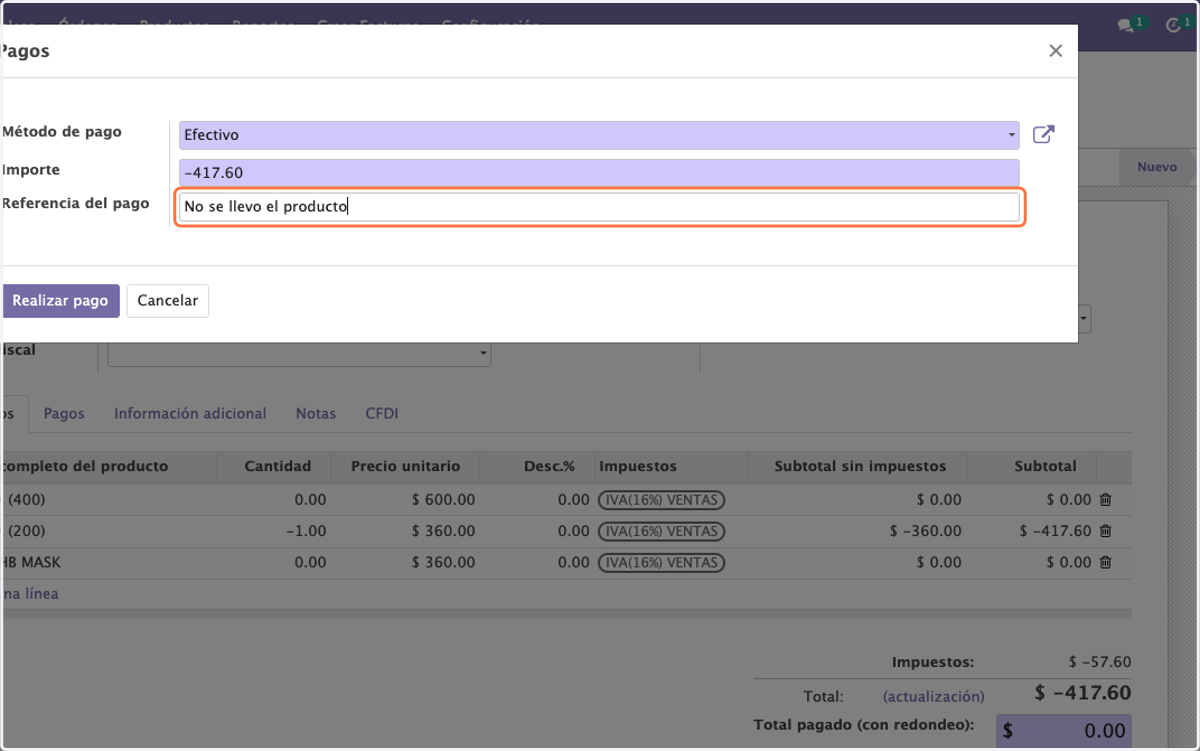
Task: Click the Total pagado field showing 0.00
Action: pos(1064,731)
